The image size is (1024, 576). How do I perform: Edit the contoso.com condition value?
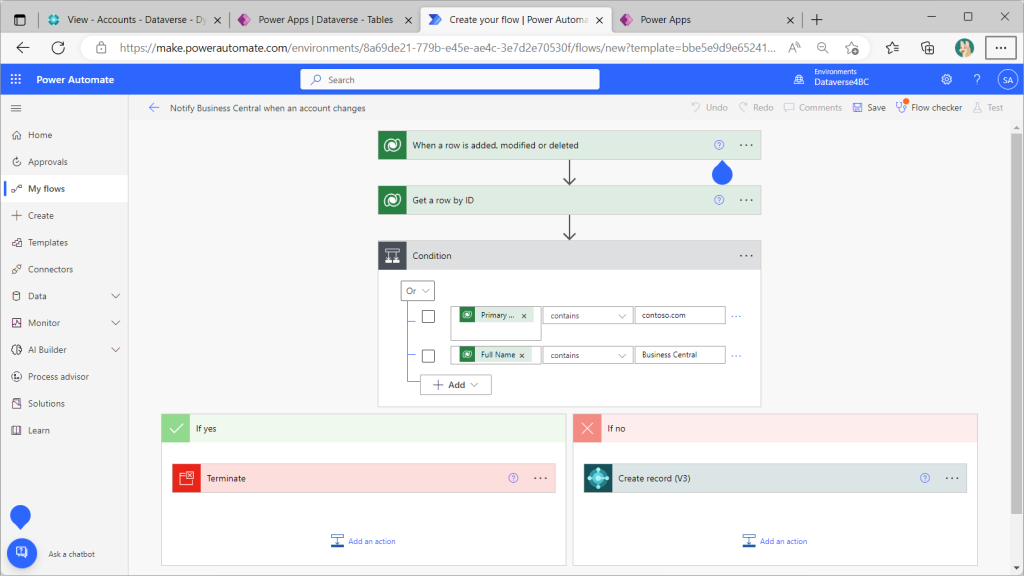680,315
